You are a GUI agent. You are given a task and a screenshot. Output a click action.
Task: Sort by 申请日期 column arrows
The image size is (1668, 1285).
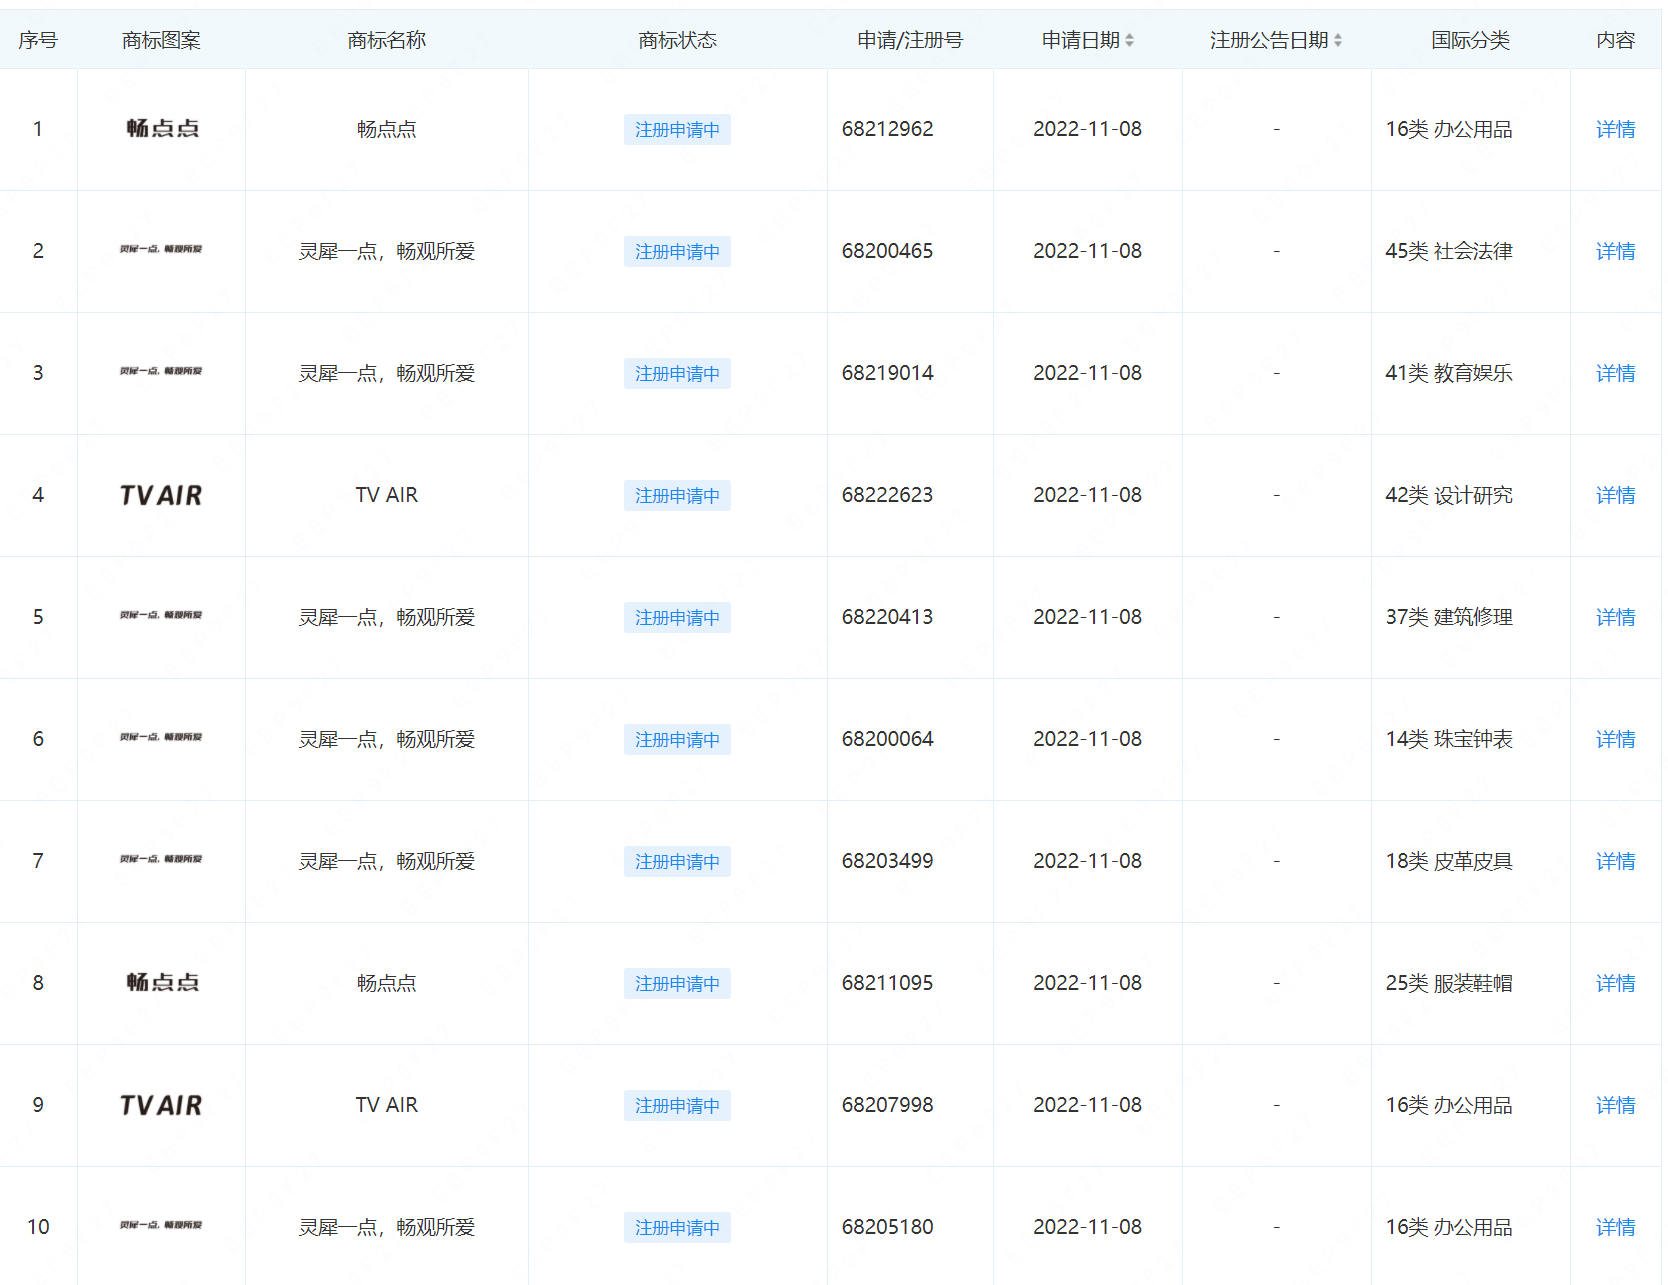[x=1129, y=40]
